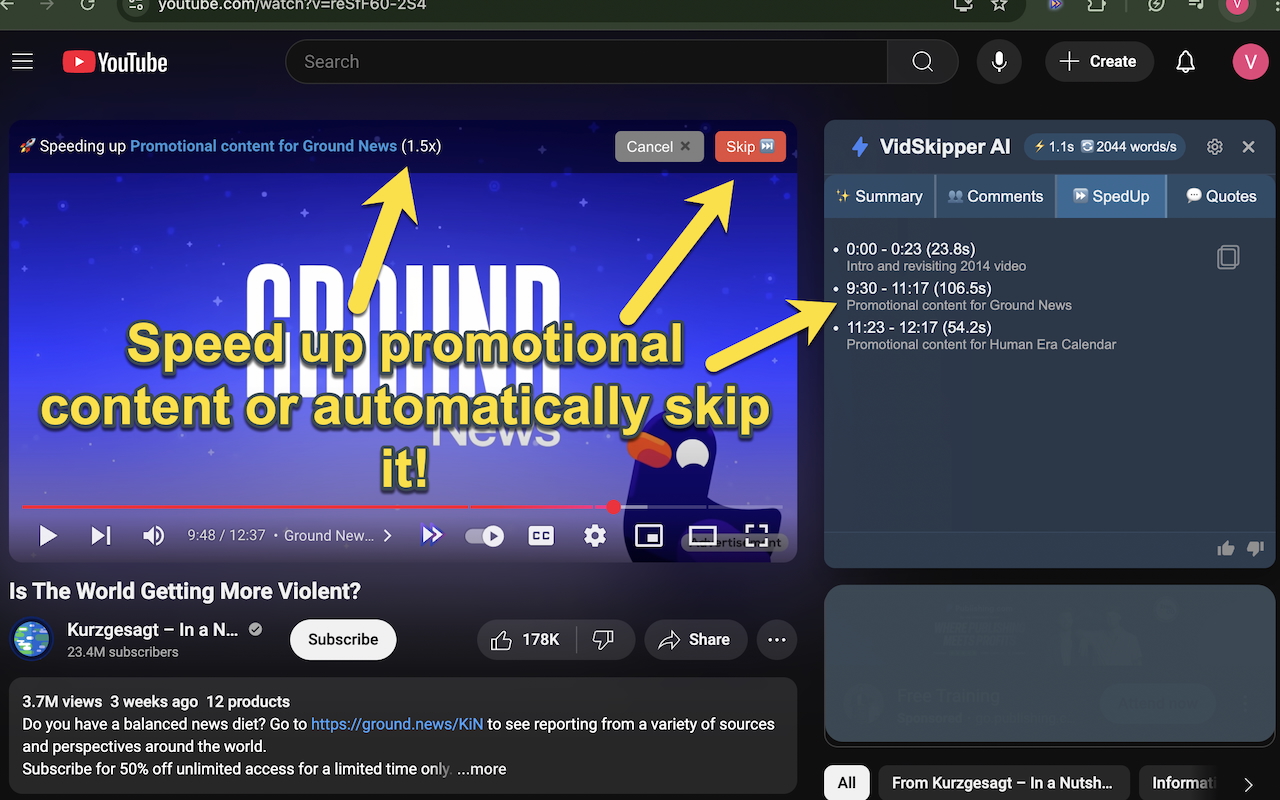Expand the Ground News chapter dropdown
The width and height of the screenshot is (1280, 800).
click(x=387, y=535)
